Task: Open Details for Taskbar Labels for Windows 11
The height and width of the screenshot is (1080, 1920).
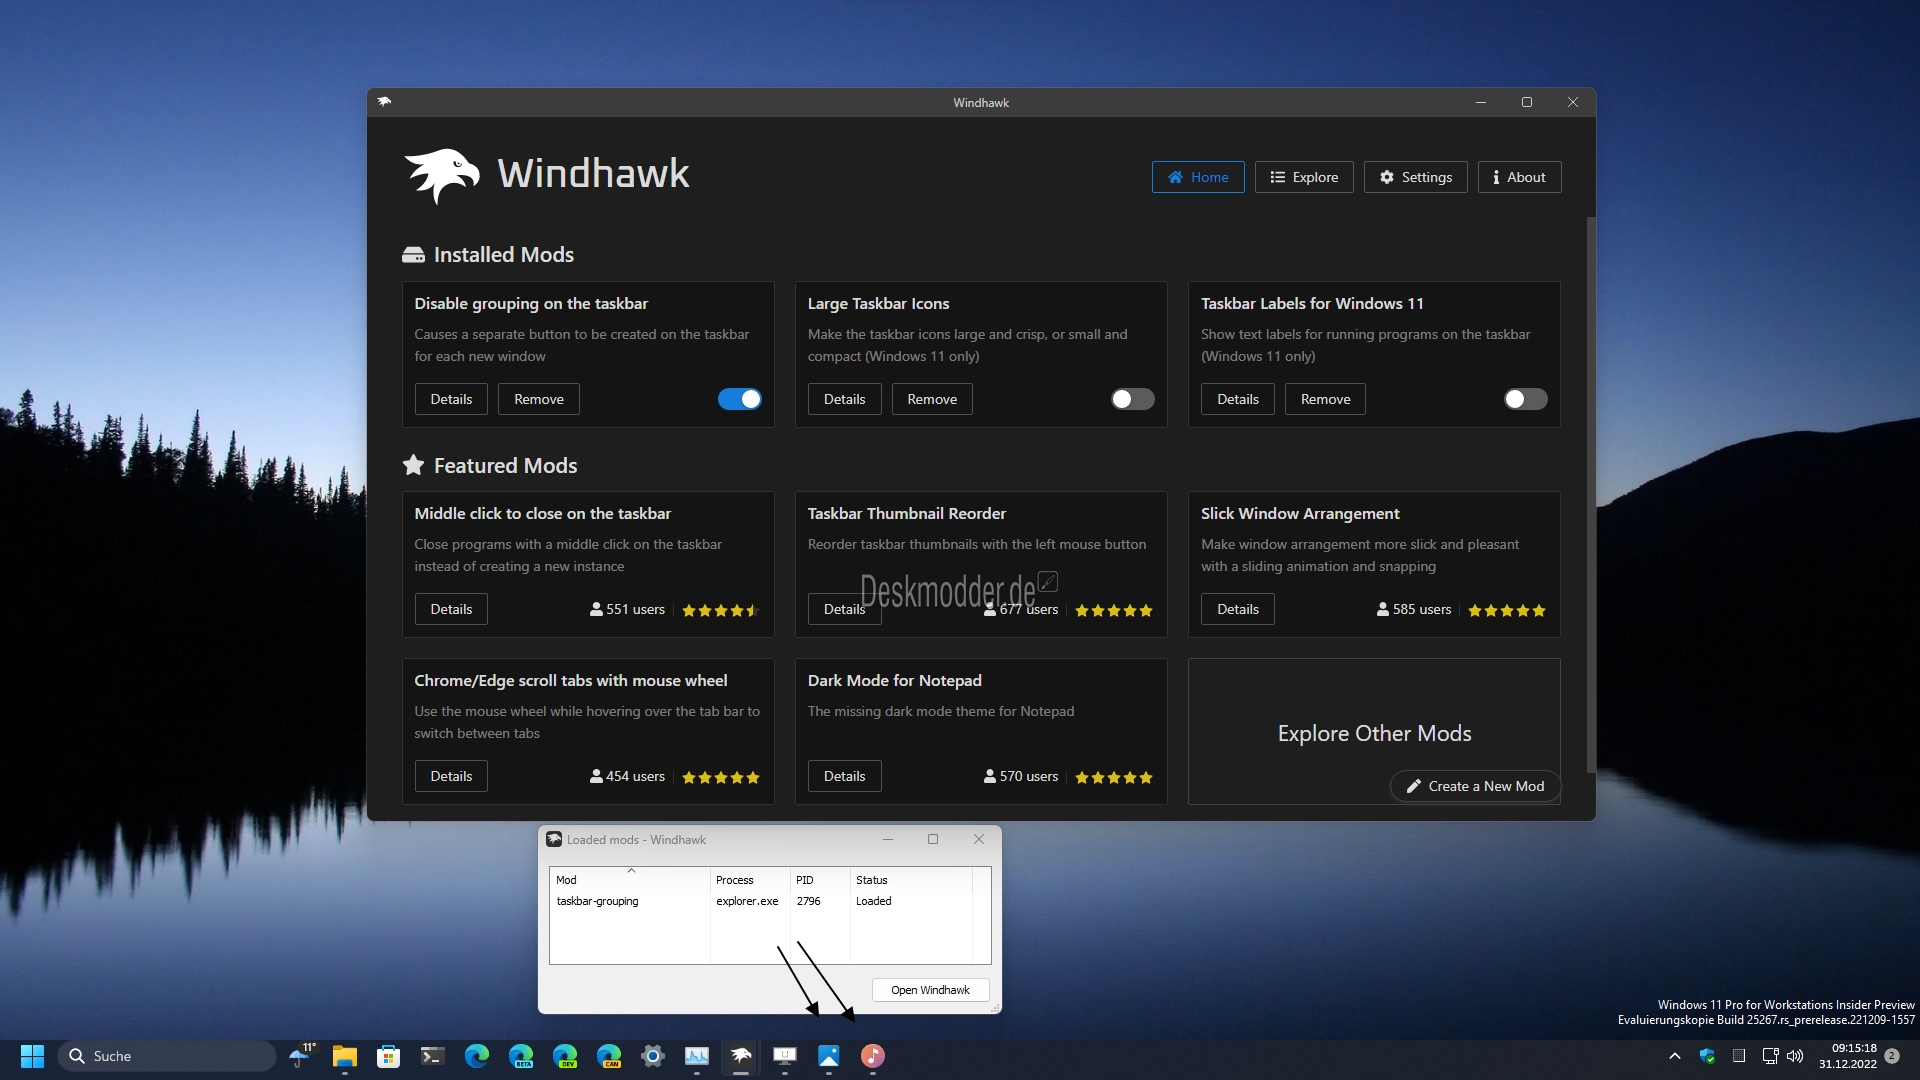Action: click(x=1238, y=399)
